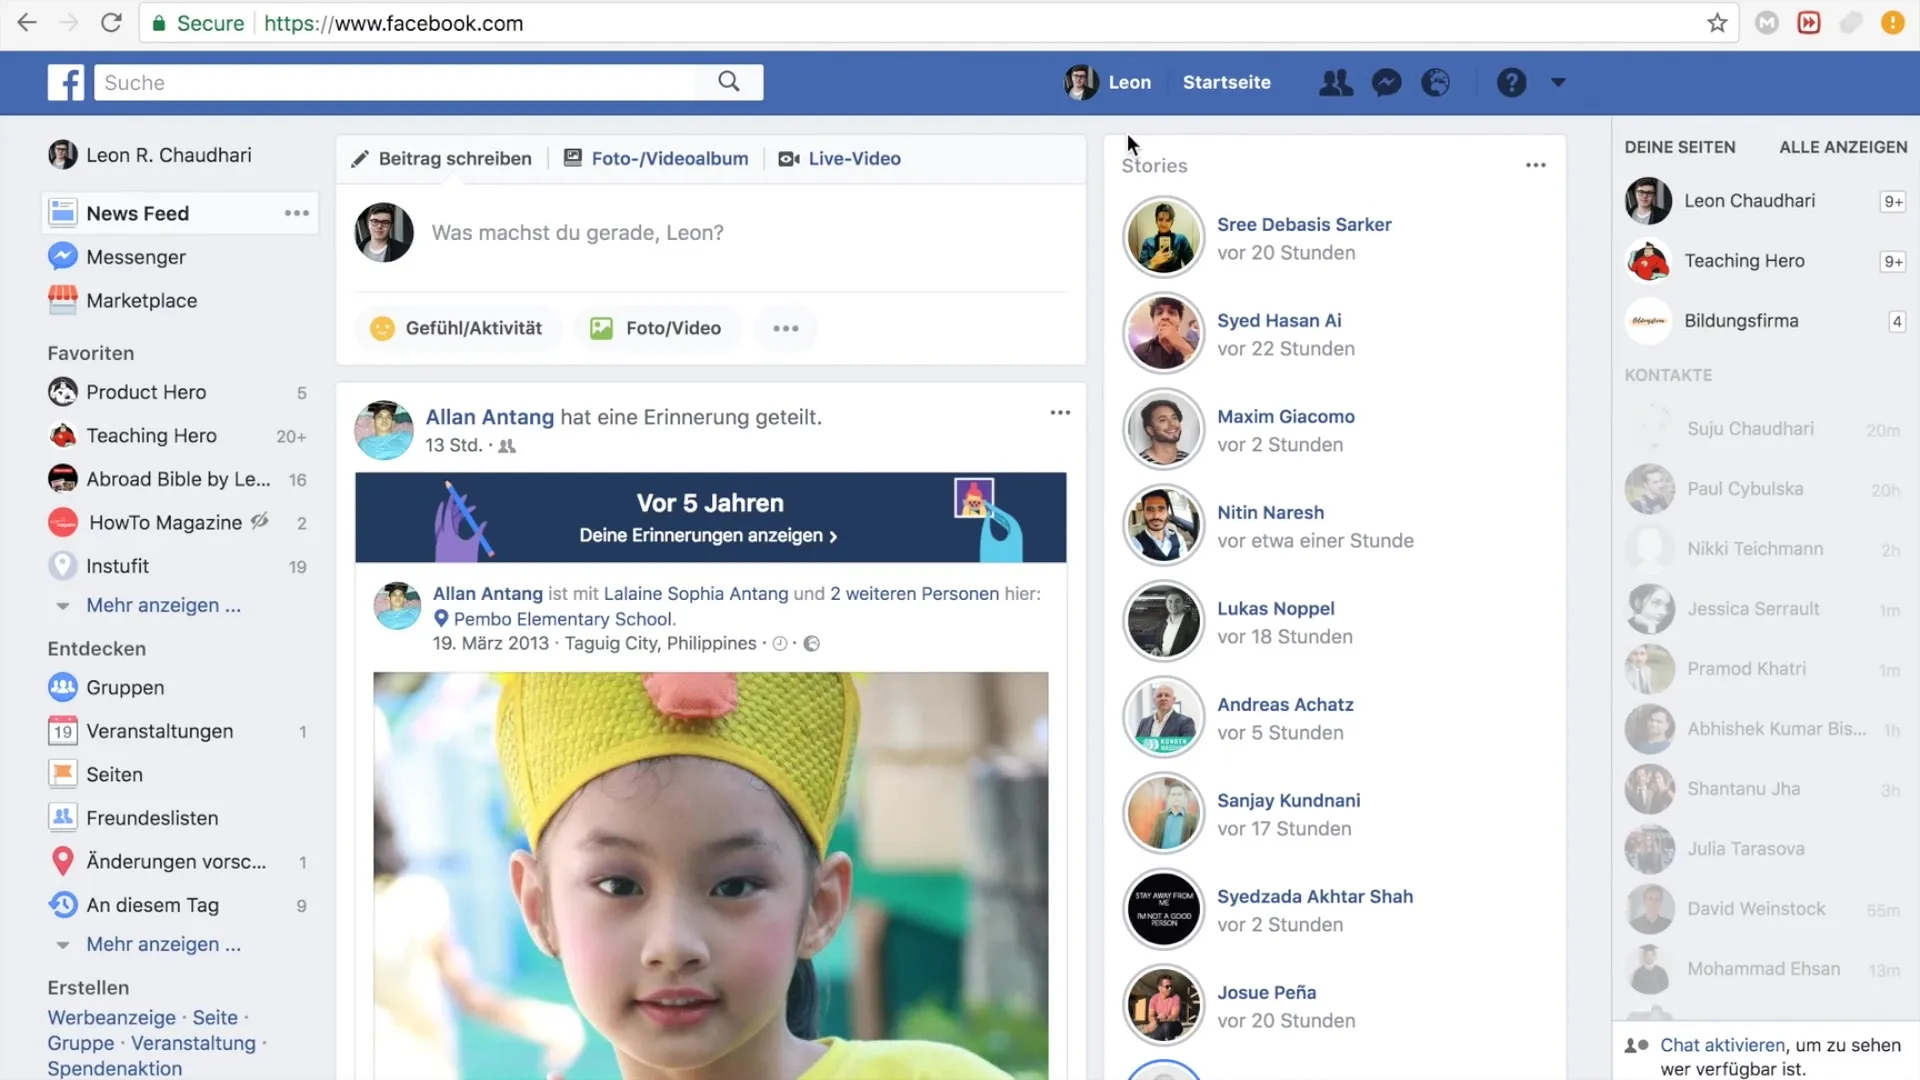Click Spendenaktion create link
Screen dimensions: 1920x1080
click(114, 1068)
